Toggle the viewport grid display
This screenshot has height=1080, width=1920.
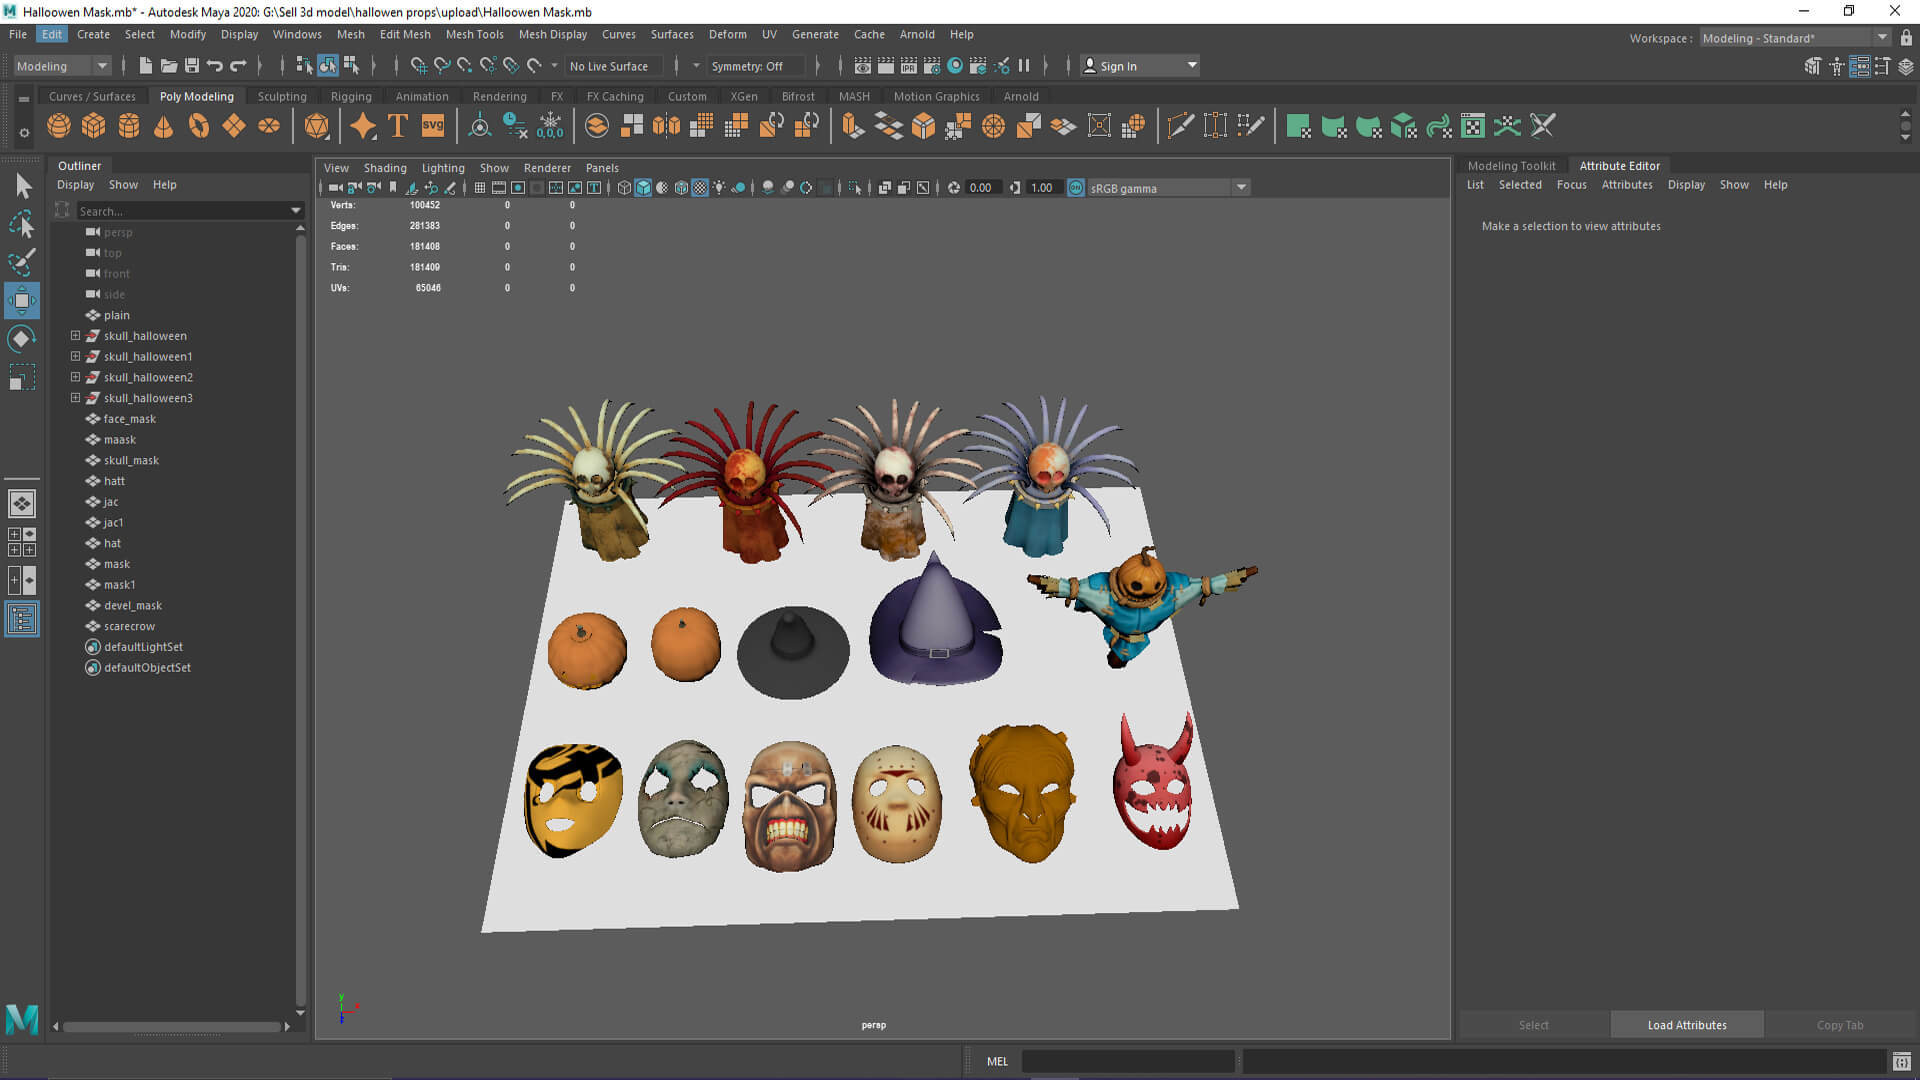(480, 188)
